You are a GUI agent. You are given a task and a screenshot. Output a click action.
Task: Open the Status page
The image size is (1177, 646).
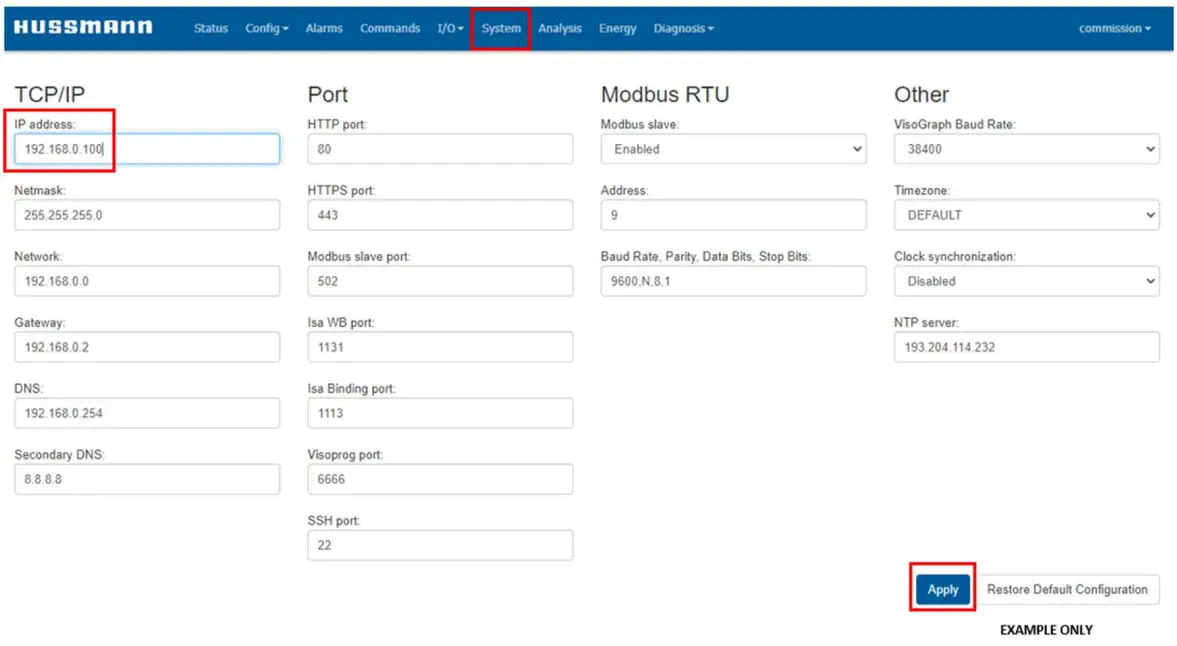(x=211, y=29)
